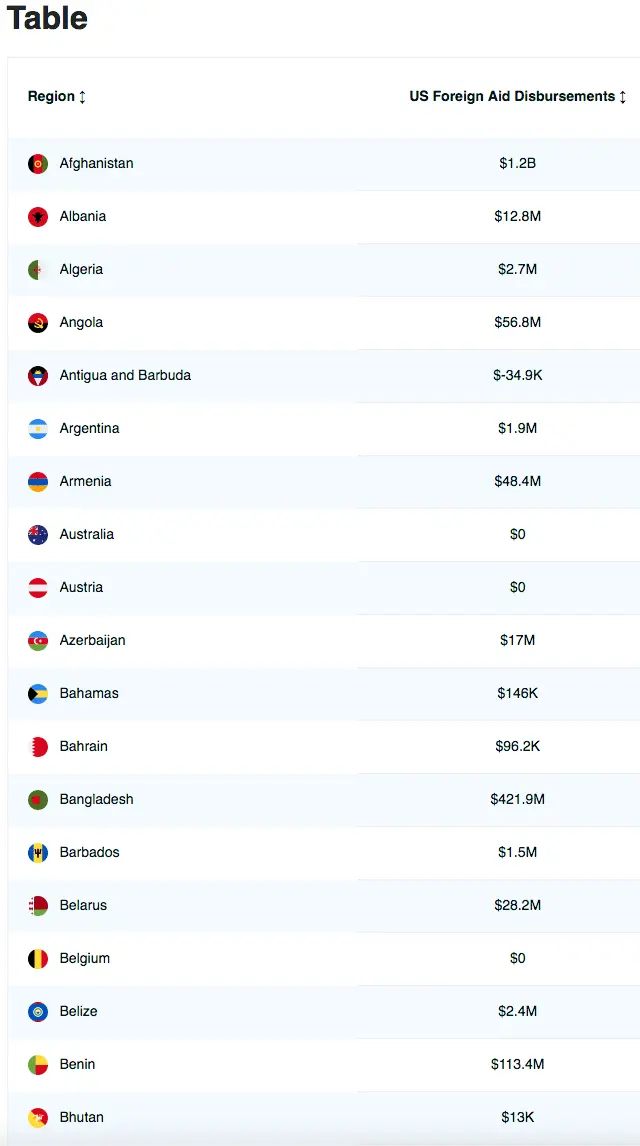Click the Antigua and Barbuda flag icon
The width and height of the screenshot is (640, 1146).
pyautogui.click(x=38, y=375)
